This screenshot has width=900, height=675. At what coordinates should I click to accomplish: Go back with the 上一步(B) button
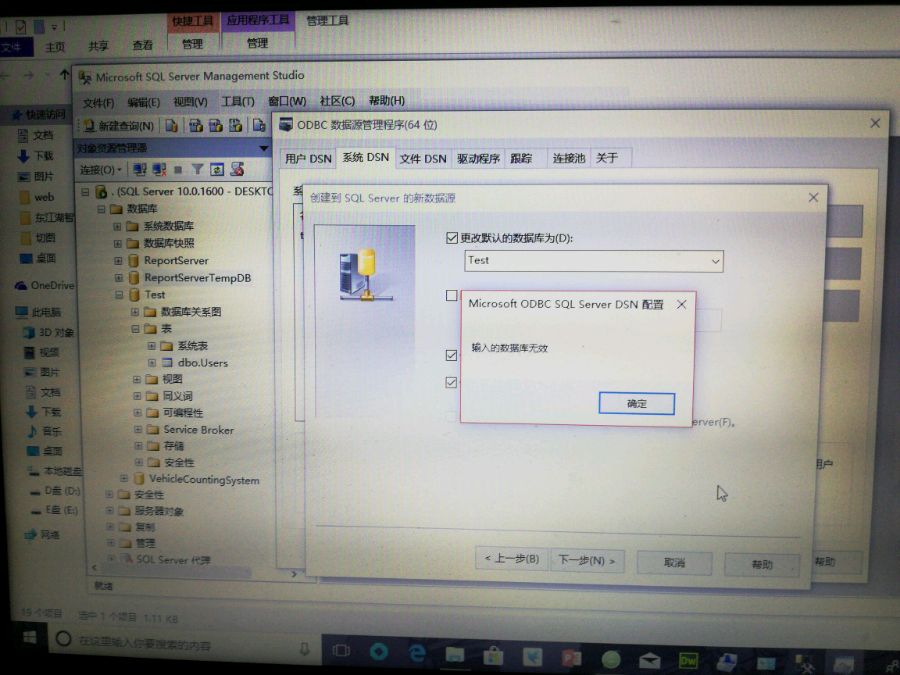pos(511,558)
